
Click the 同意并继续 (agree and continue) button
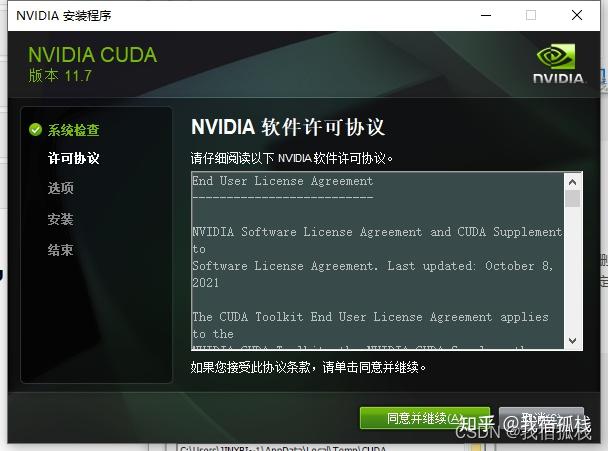(425, 418)
